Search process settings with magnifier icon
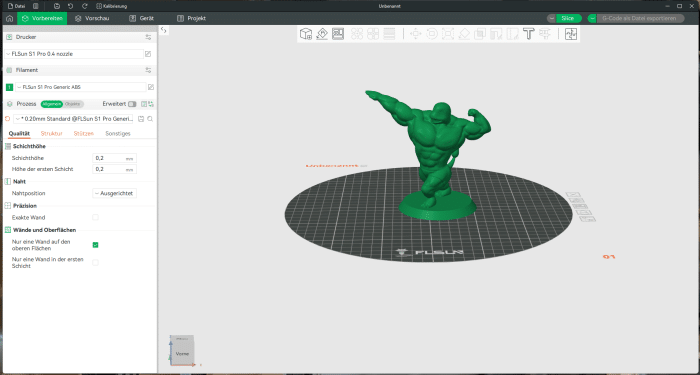The height and width of the screenshot is (375, 700). tap(150, 119)
